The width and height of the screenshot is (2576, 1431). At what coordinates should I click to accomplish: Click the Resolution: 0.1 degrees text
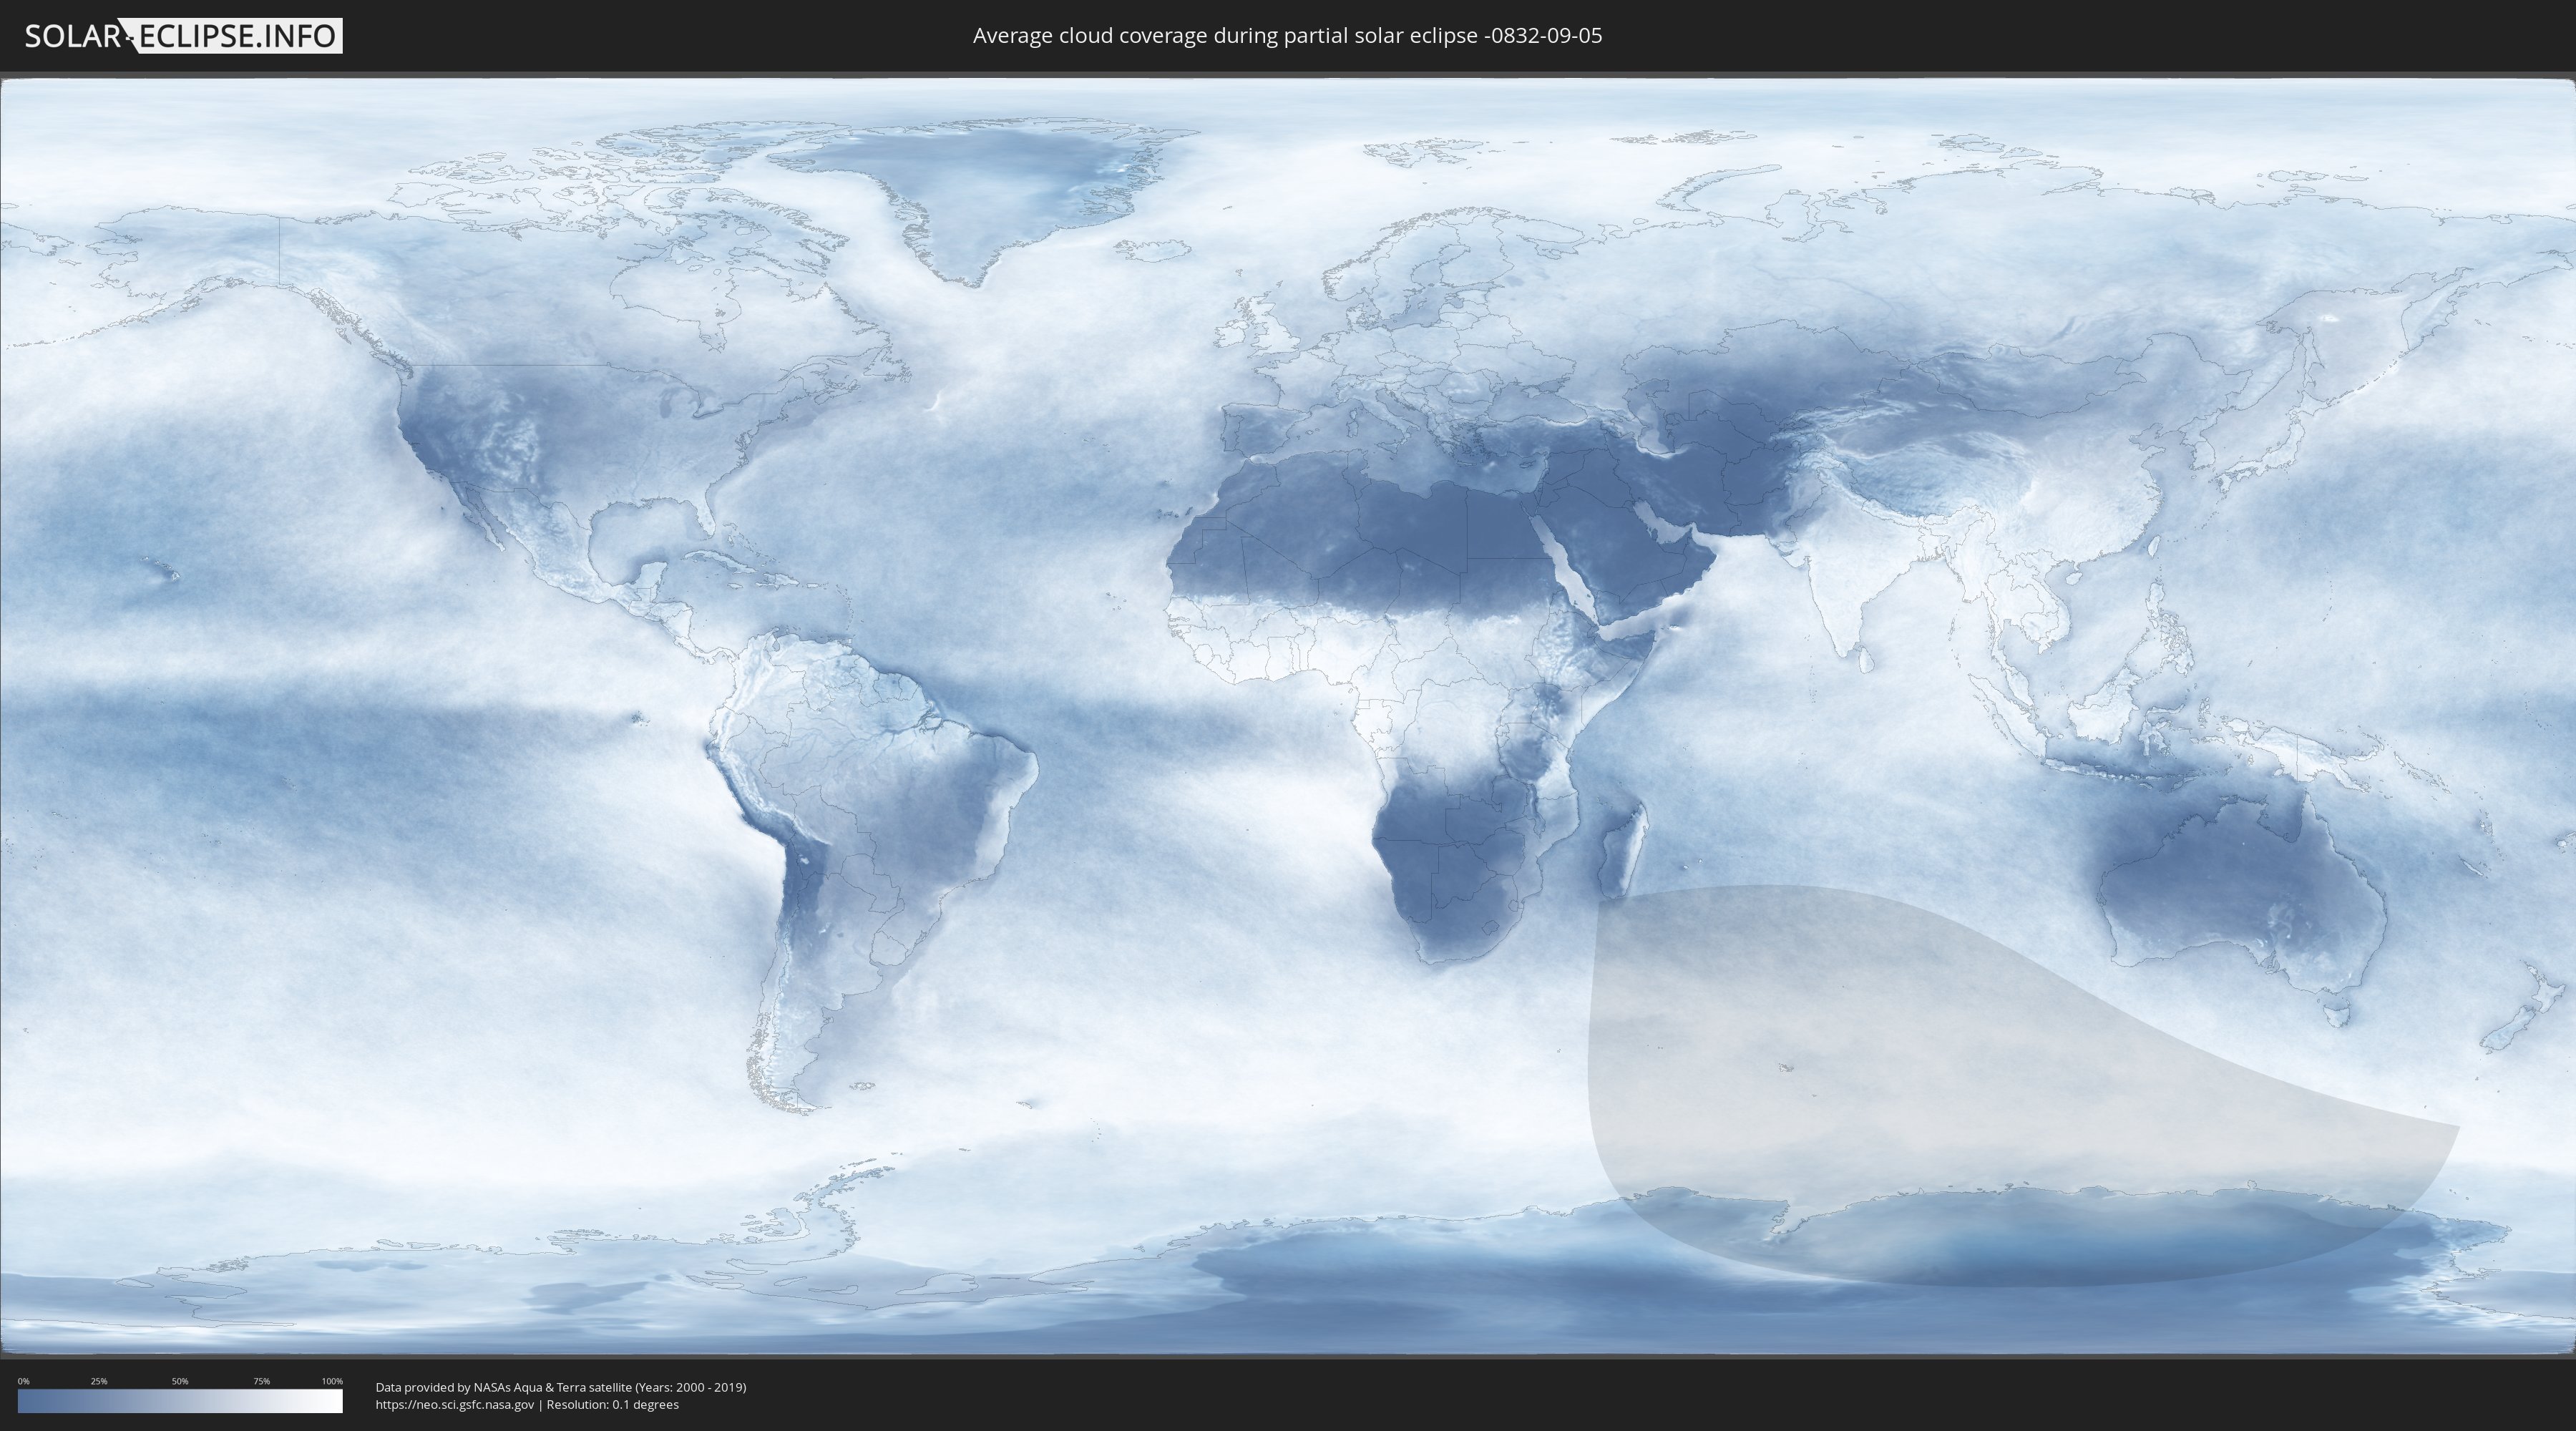(612, 1405)
